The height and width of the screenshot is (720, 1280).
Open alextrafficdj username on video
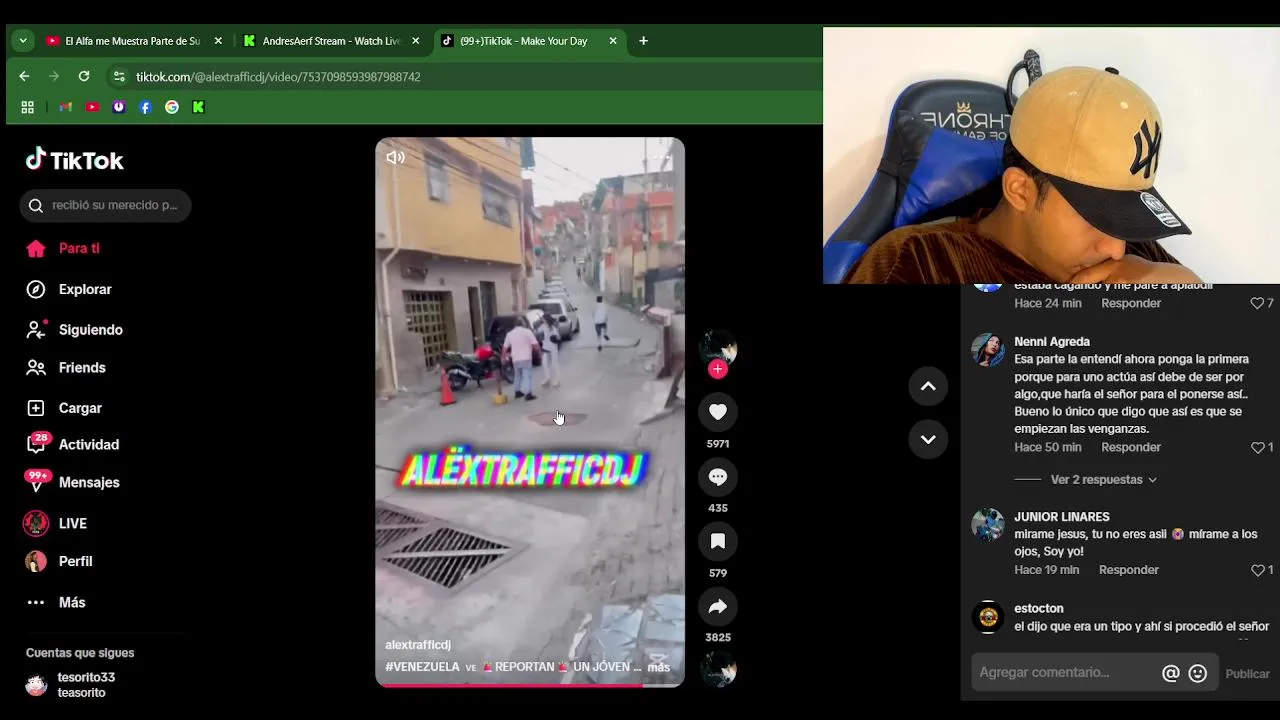click(418, 645)
